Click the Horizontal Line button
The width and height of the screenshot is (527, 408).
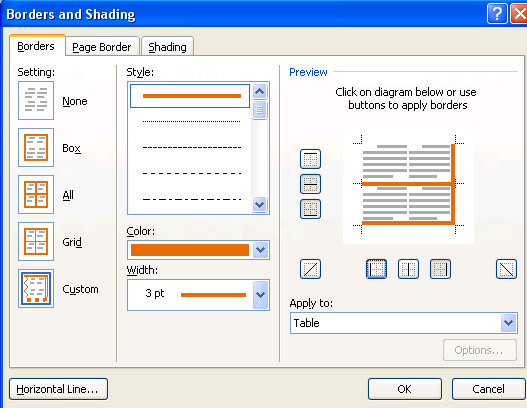(x=58, y=389)
